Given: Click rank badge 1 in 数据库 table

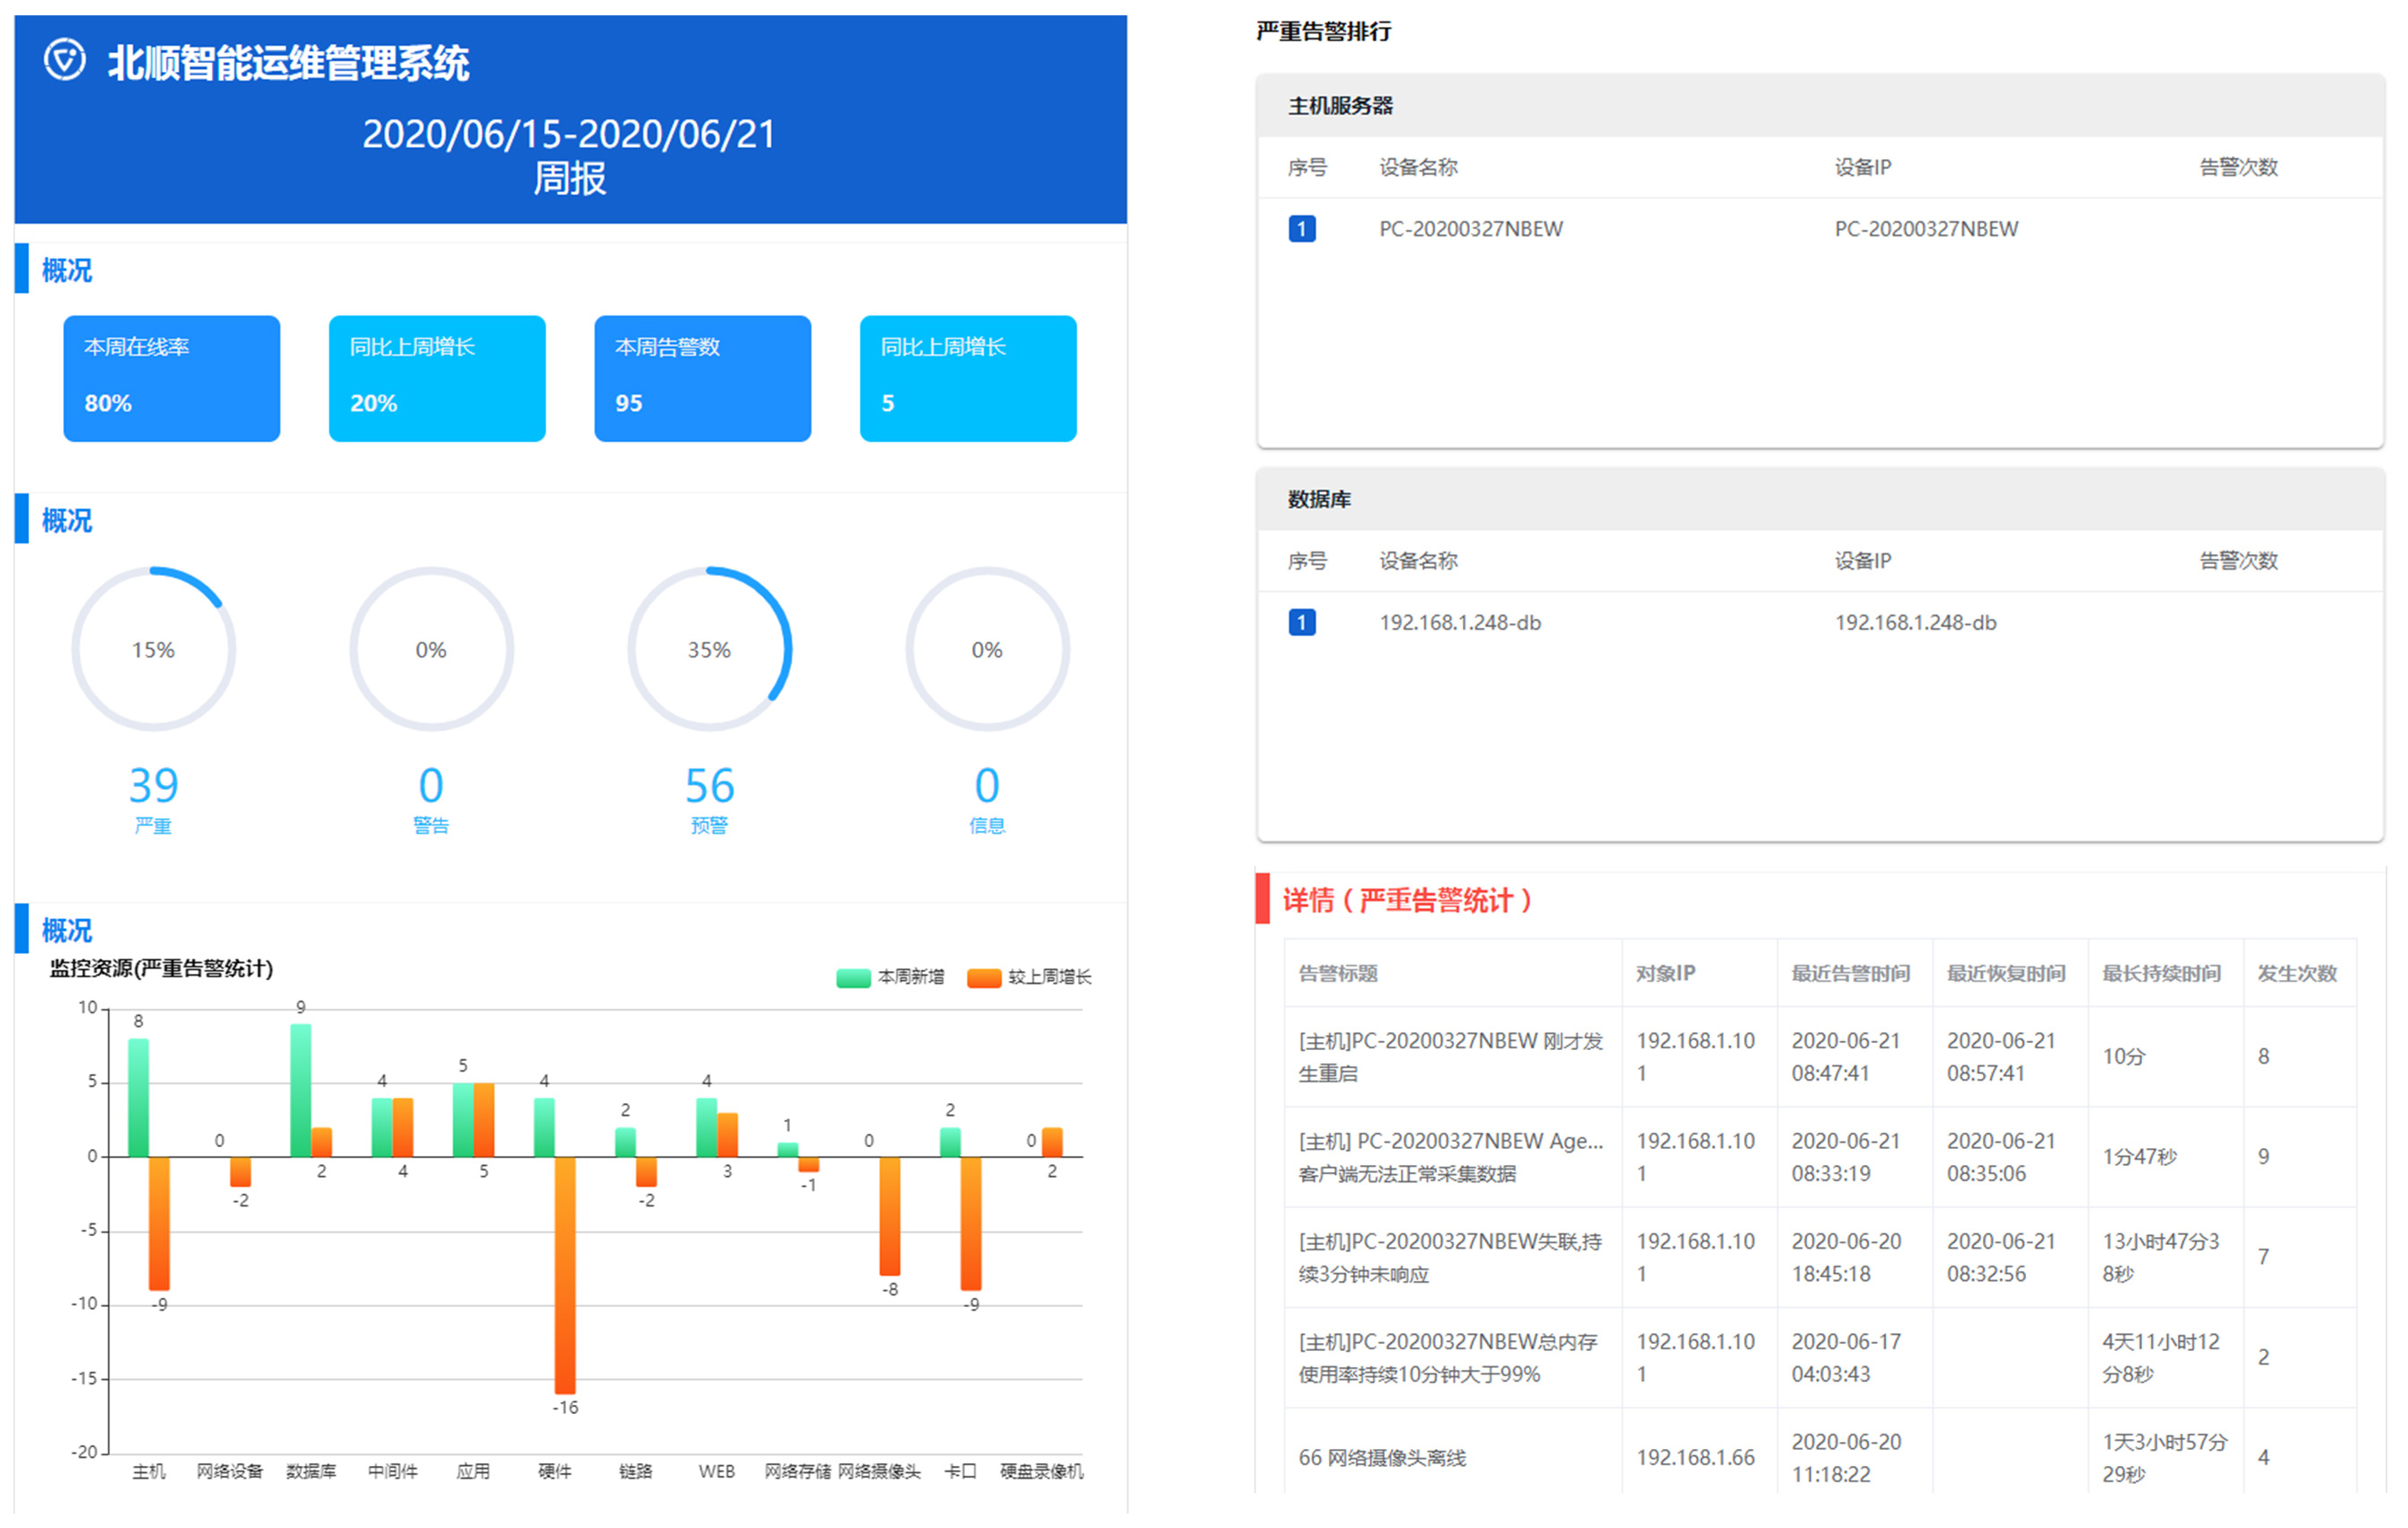Looking at the screenshot, I should [x=1301, y=622].
